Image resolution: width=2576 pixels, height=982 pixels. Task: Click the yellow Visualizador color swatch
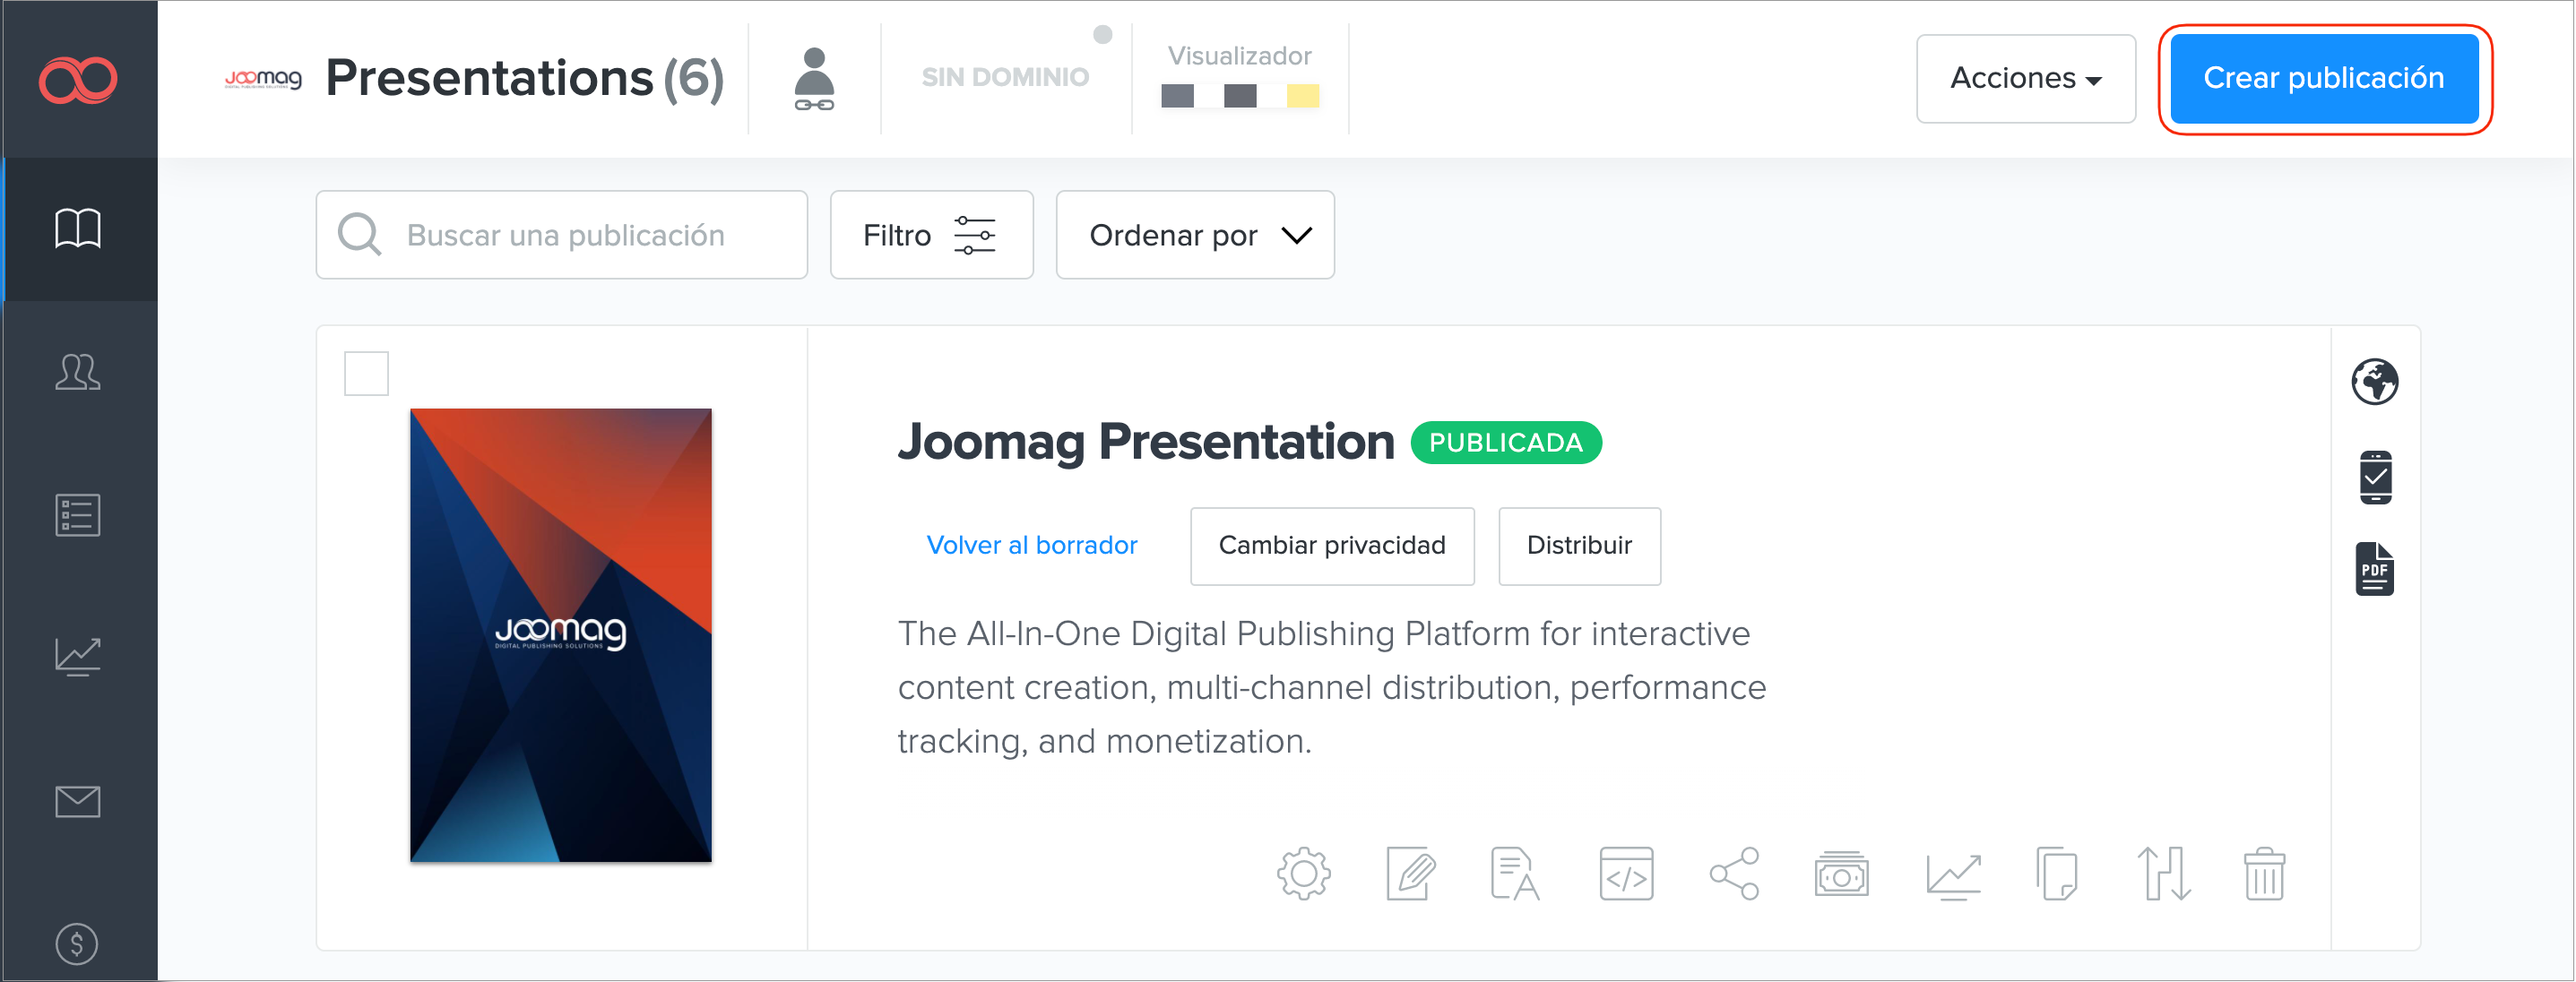coord(1301,96)
